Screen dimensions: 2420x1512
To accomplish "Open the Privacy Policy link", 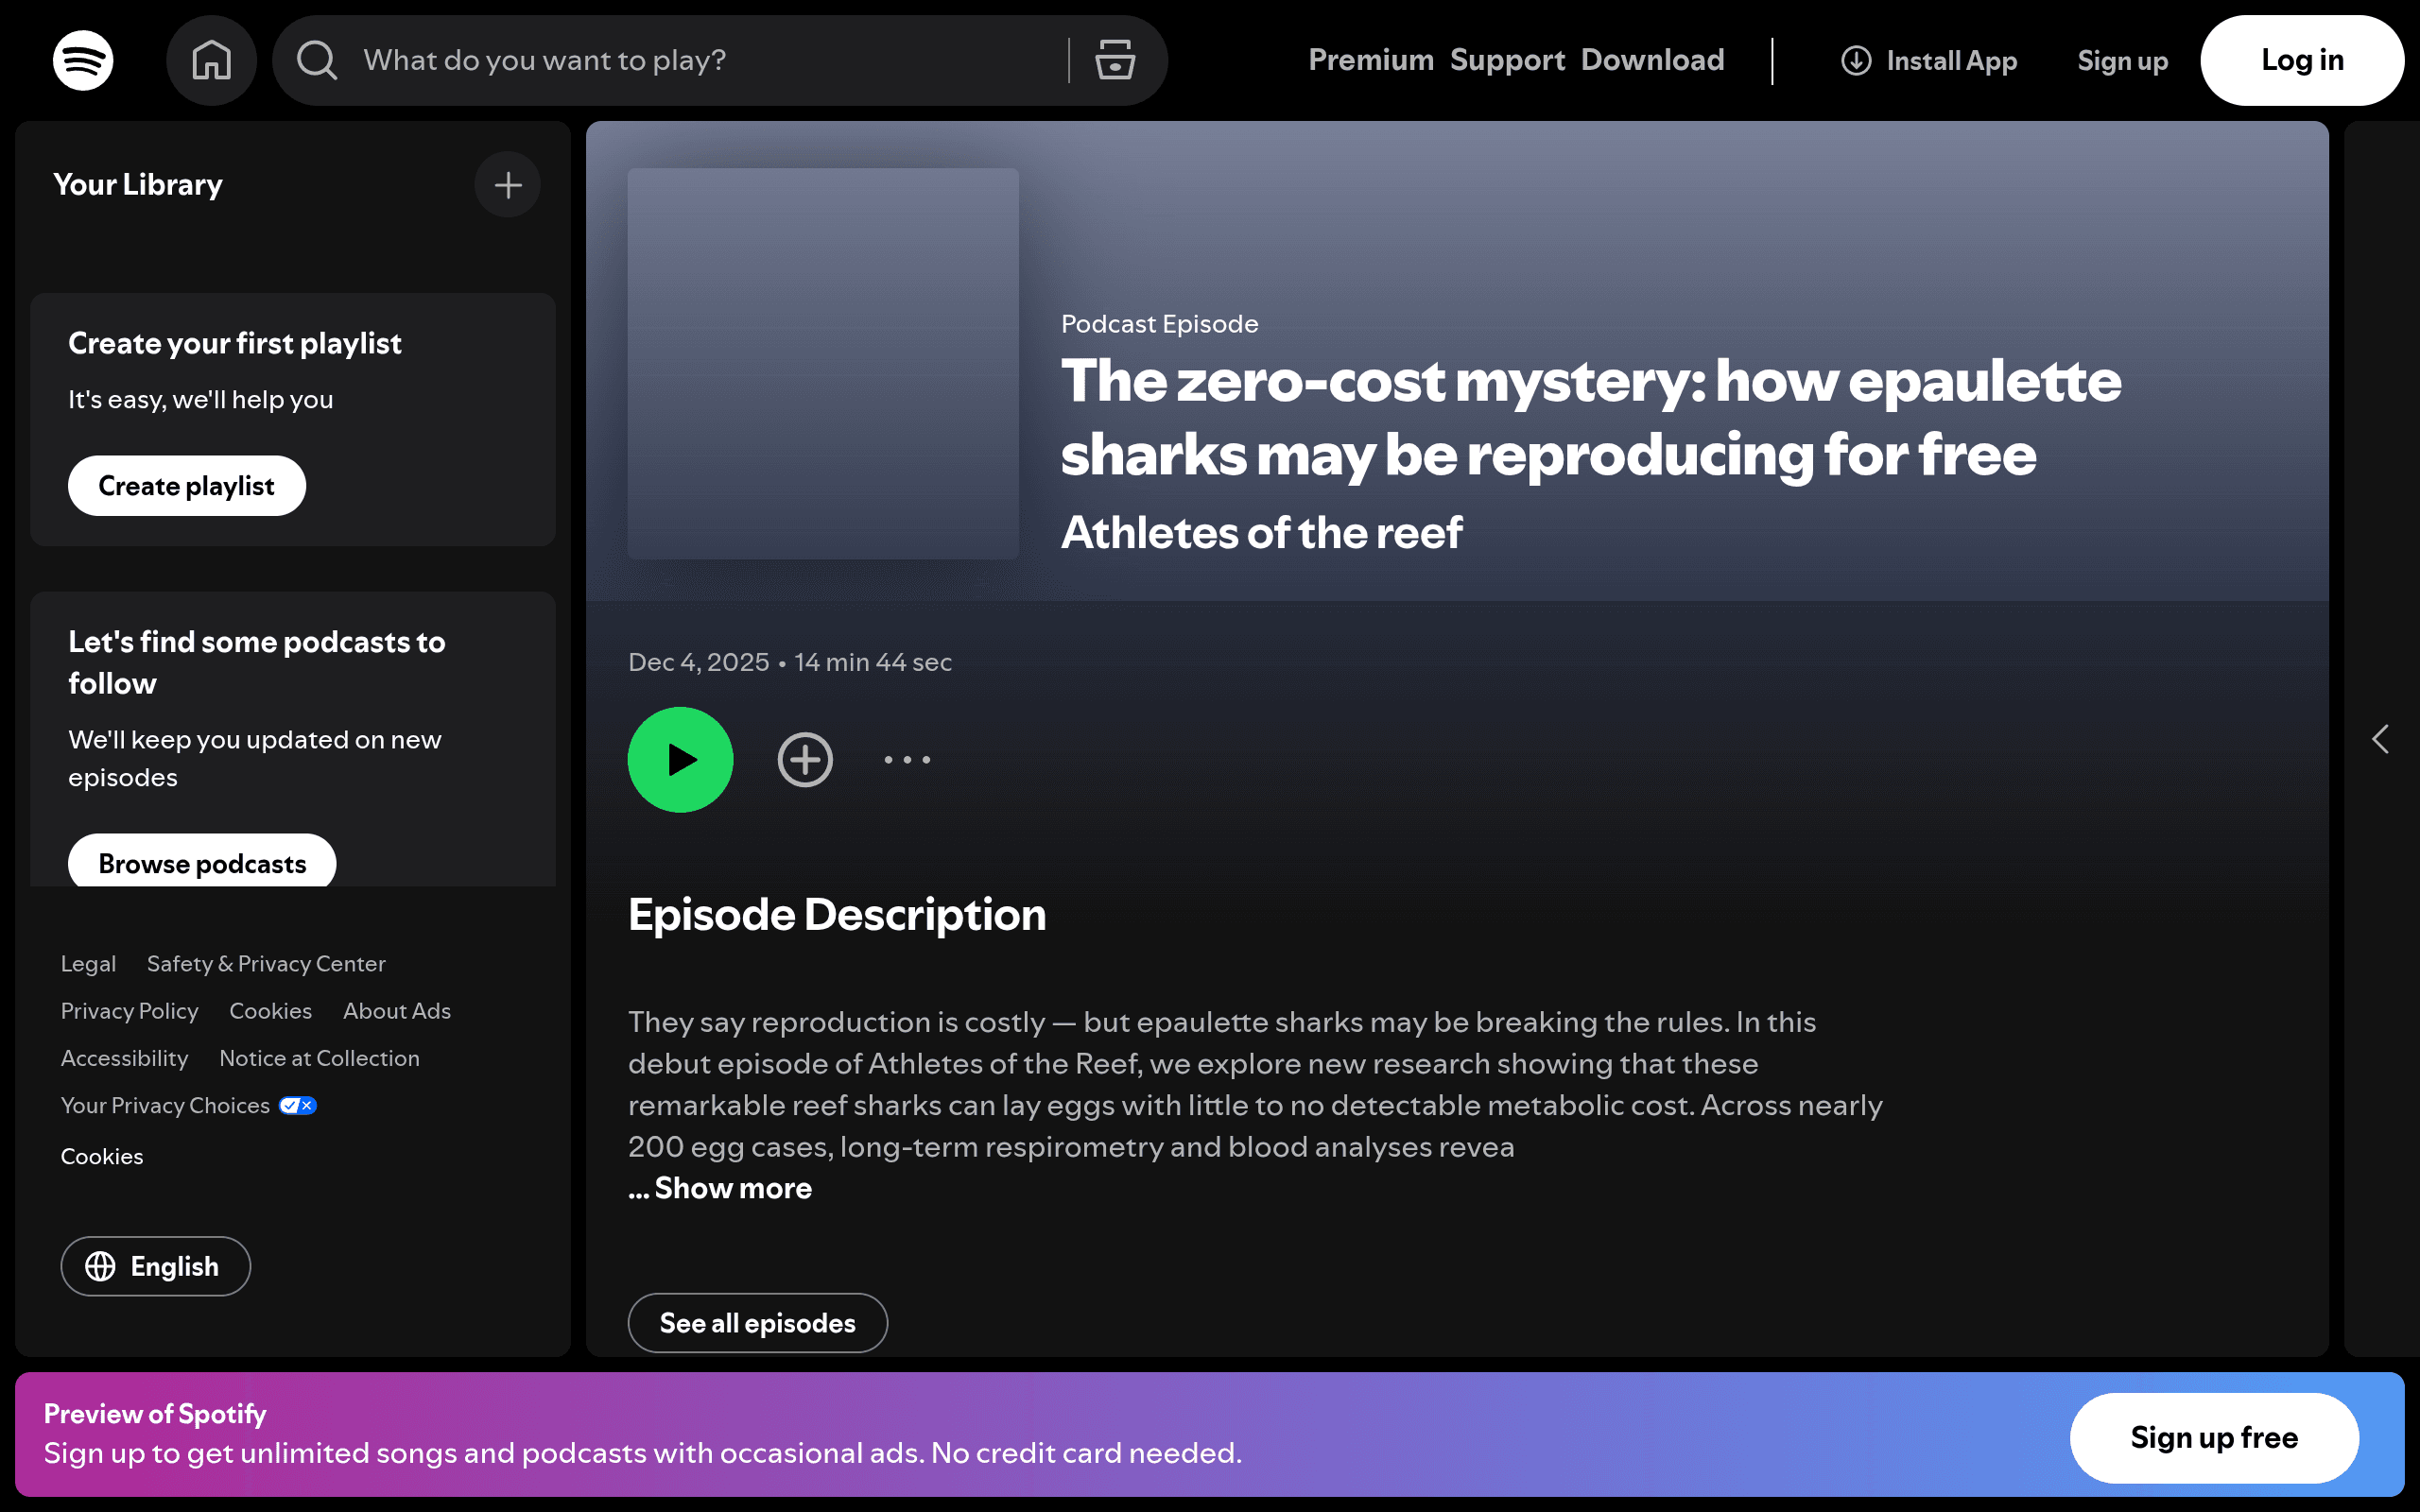I will 130,1011.
